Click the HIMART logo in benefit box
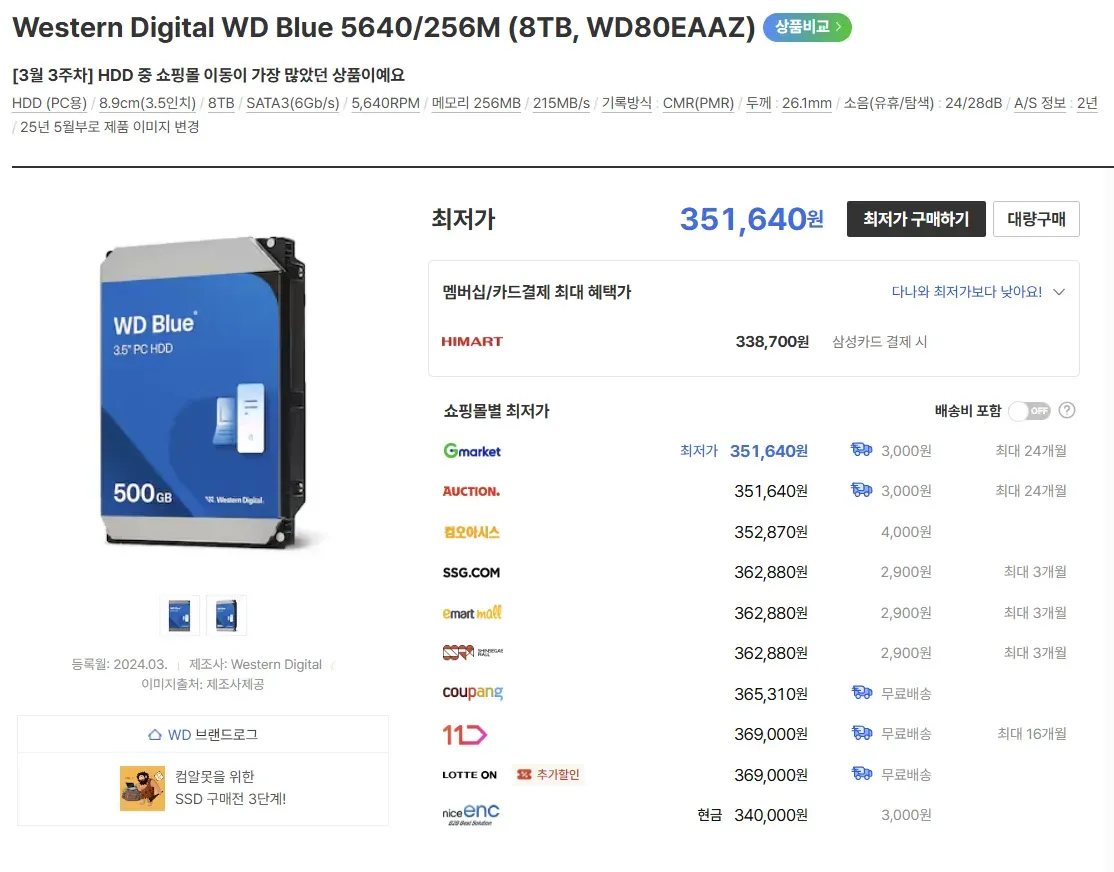This screenshot has height=872, width=1114. pos(472,341)
